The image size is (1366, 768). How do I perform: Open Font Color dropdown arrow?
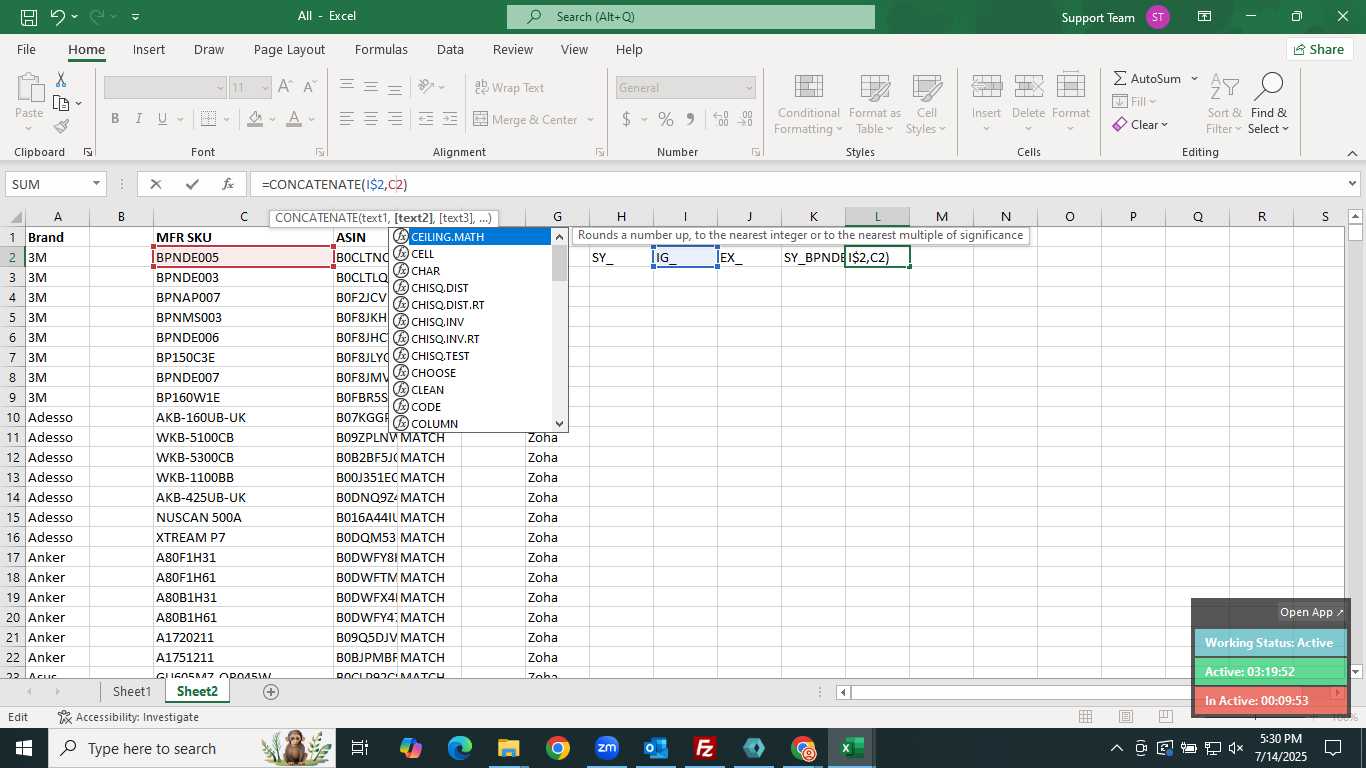(x=312, y=119)
